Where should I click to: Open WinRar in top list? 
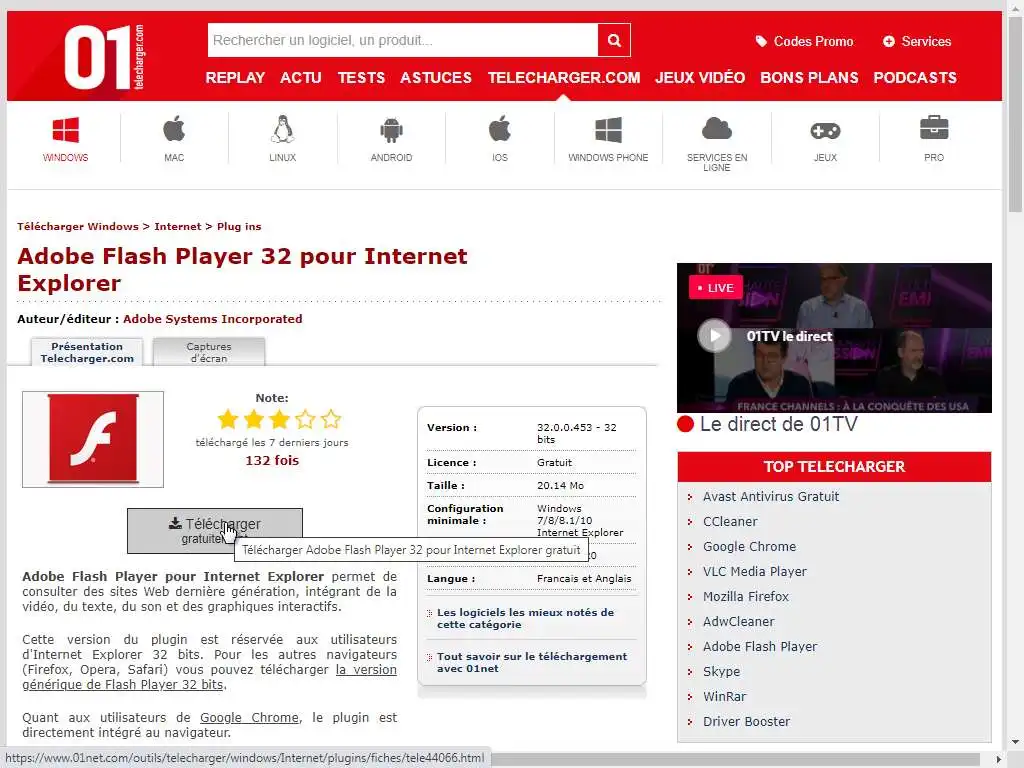724,696
